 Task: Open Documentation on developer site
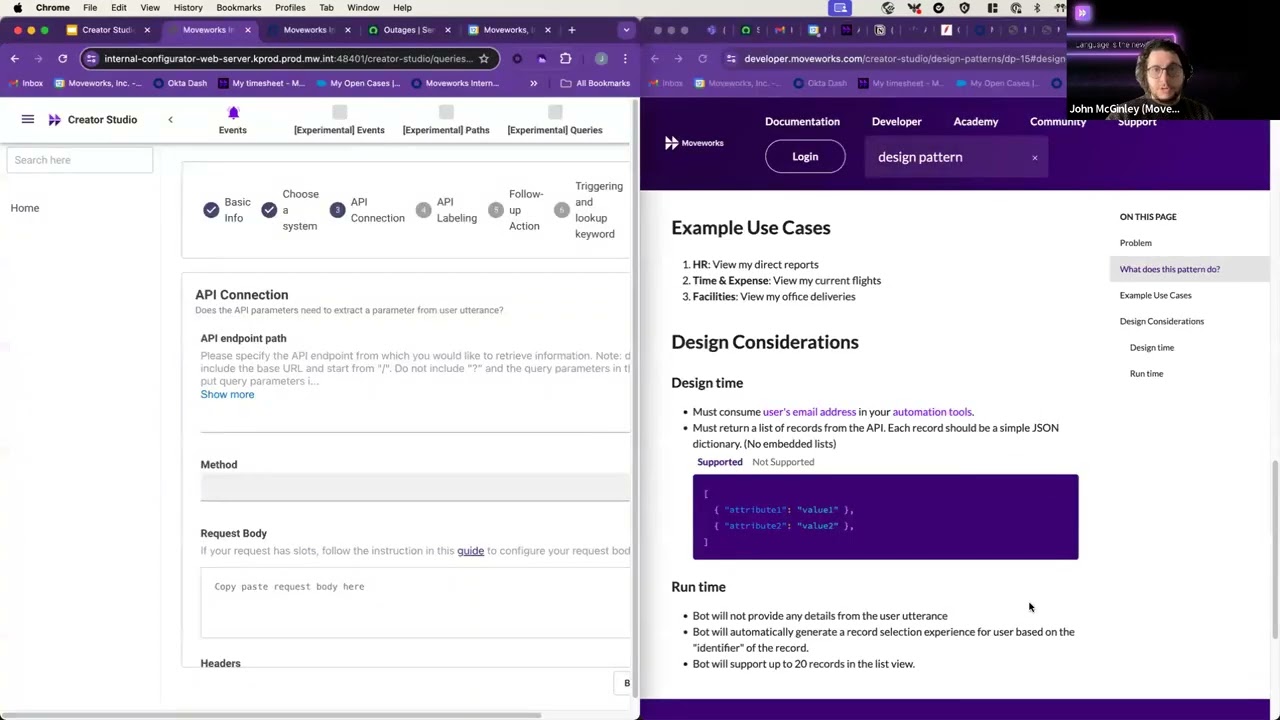coord(802,122)
